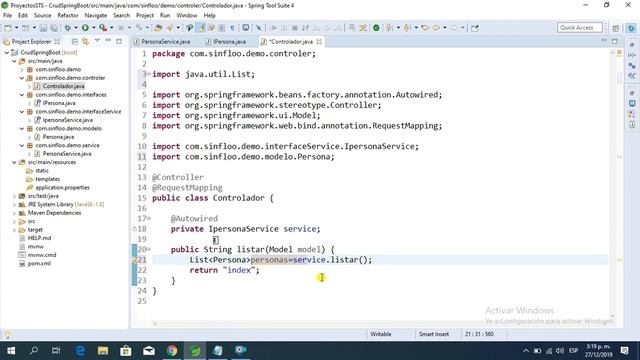Click the editor horizontal scrollbar left arrow
The image size is (640, 360).
pyautogui.click(x=155, y=324)
